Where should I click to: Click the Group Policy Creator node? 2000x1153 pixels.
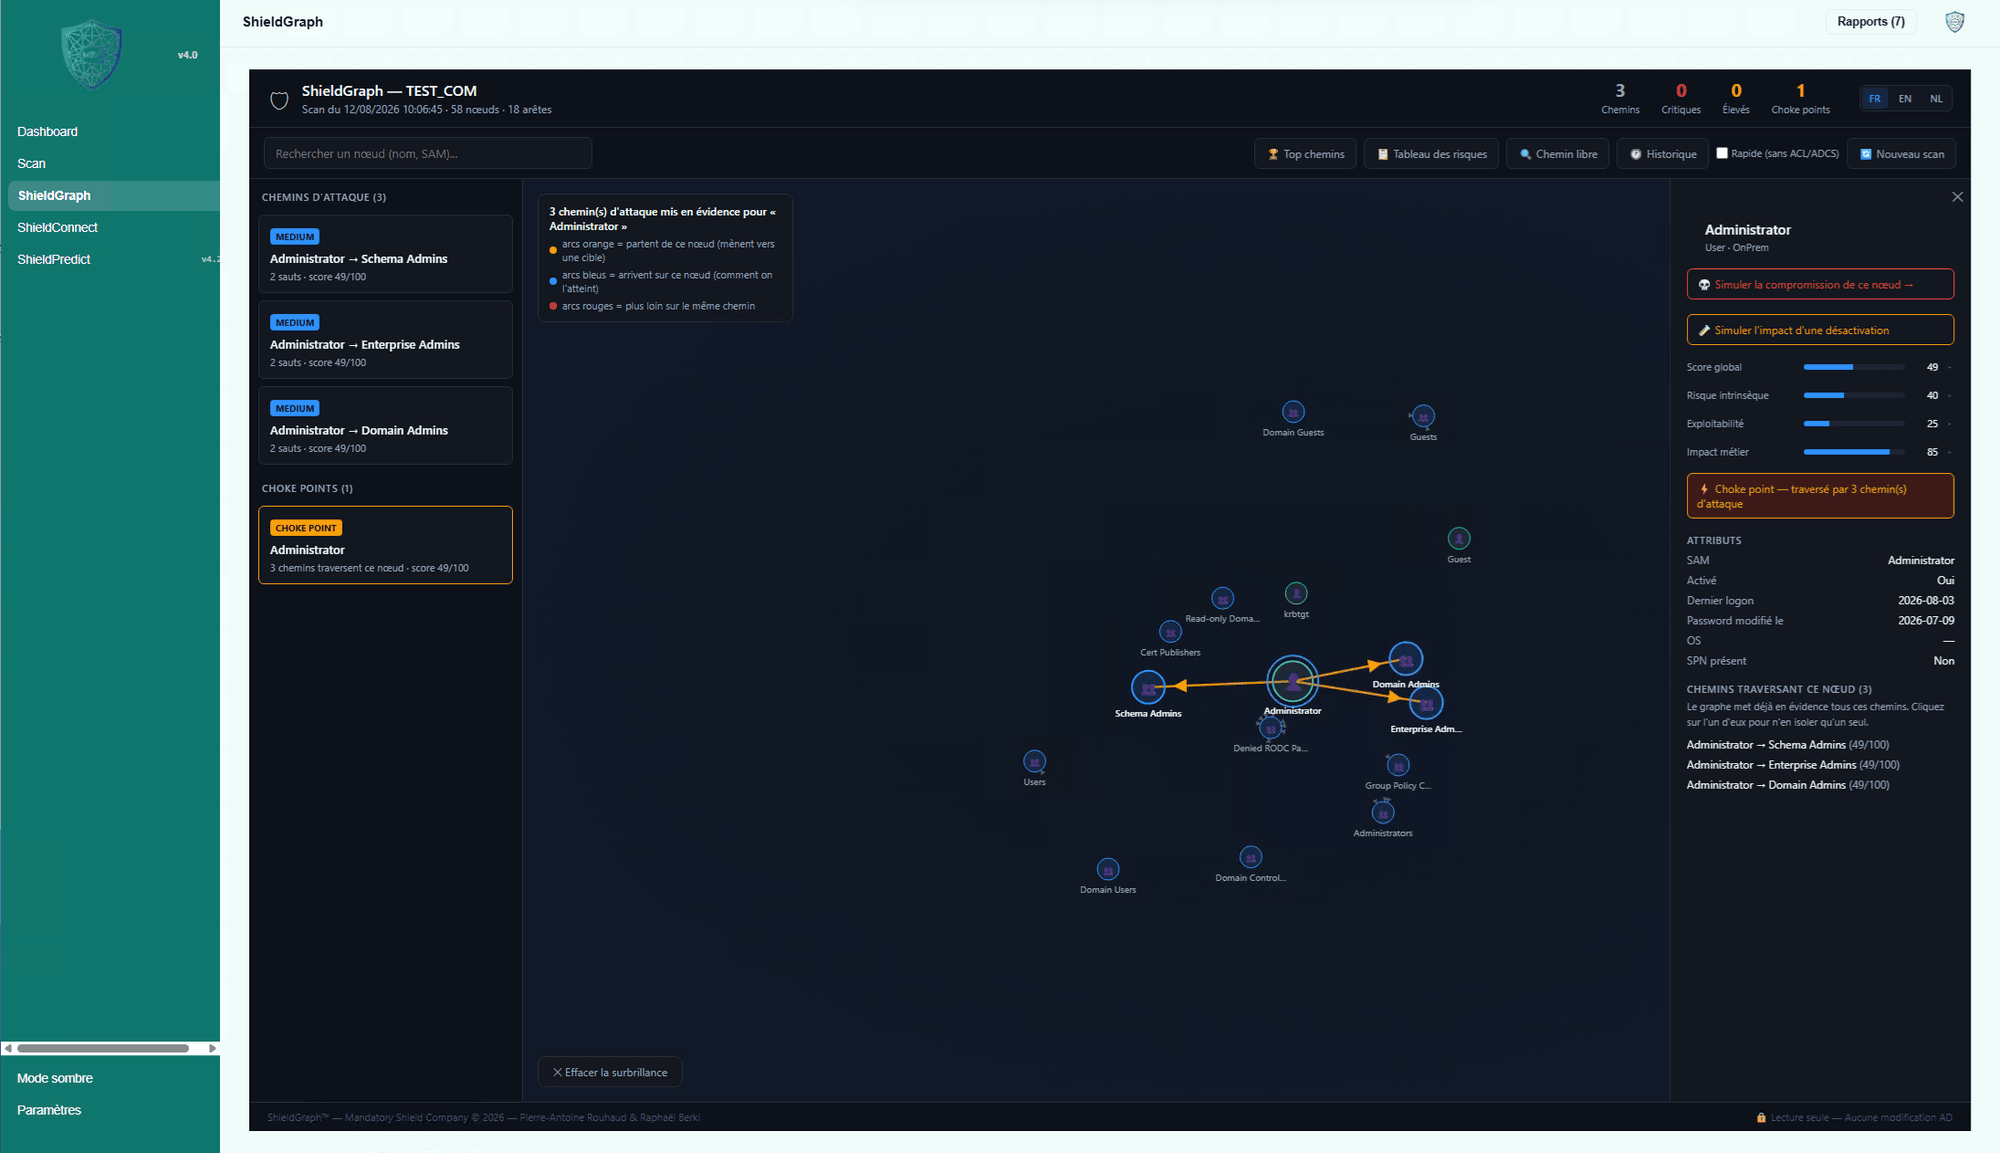point(1398,766)
